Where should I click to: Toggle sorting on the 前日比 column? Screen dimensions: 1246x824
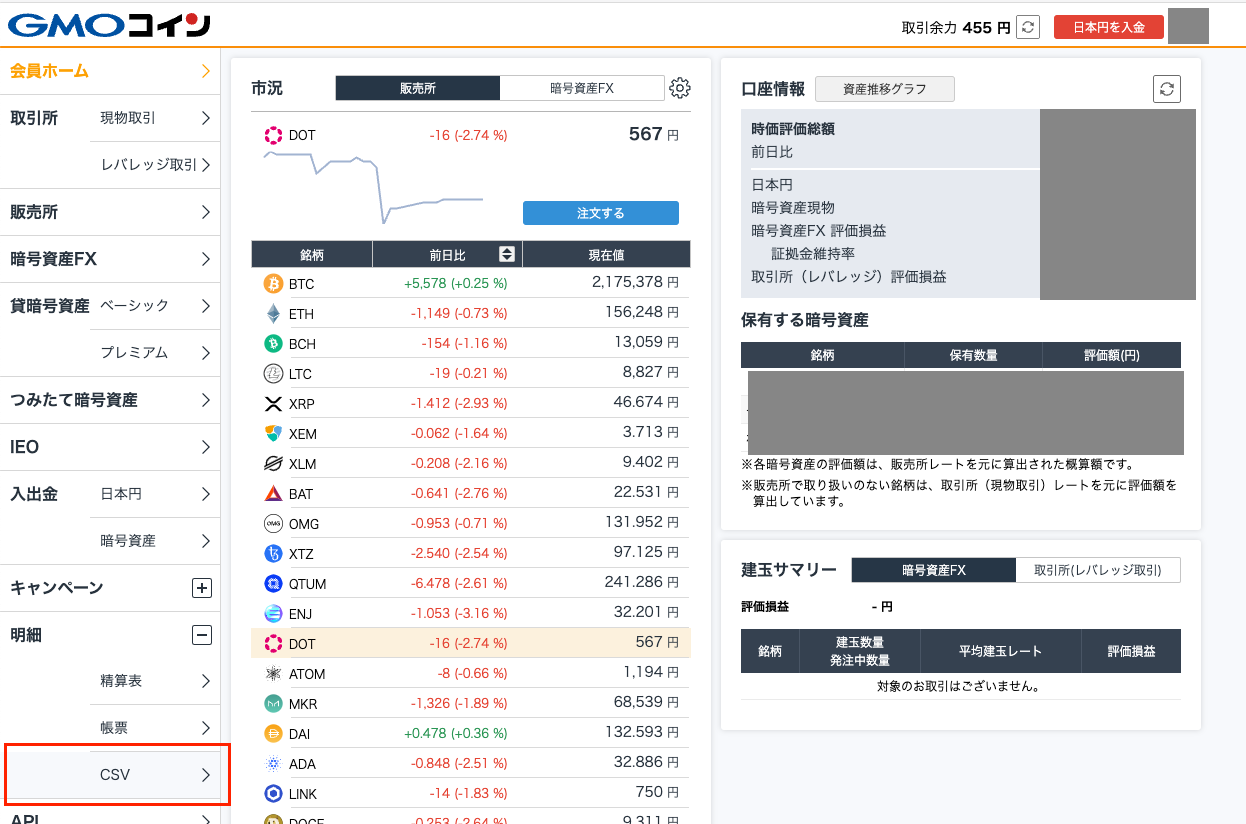tap(508, 254)
